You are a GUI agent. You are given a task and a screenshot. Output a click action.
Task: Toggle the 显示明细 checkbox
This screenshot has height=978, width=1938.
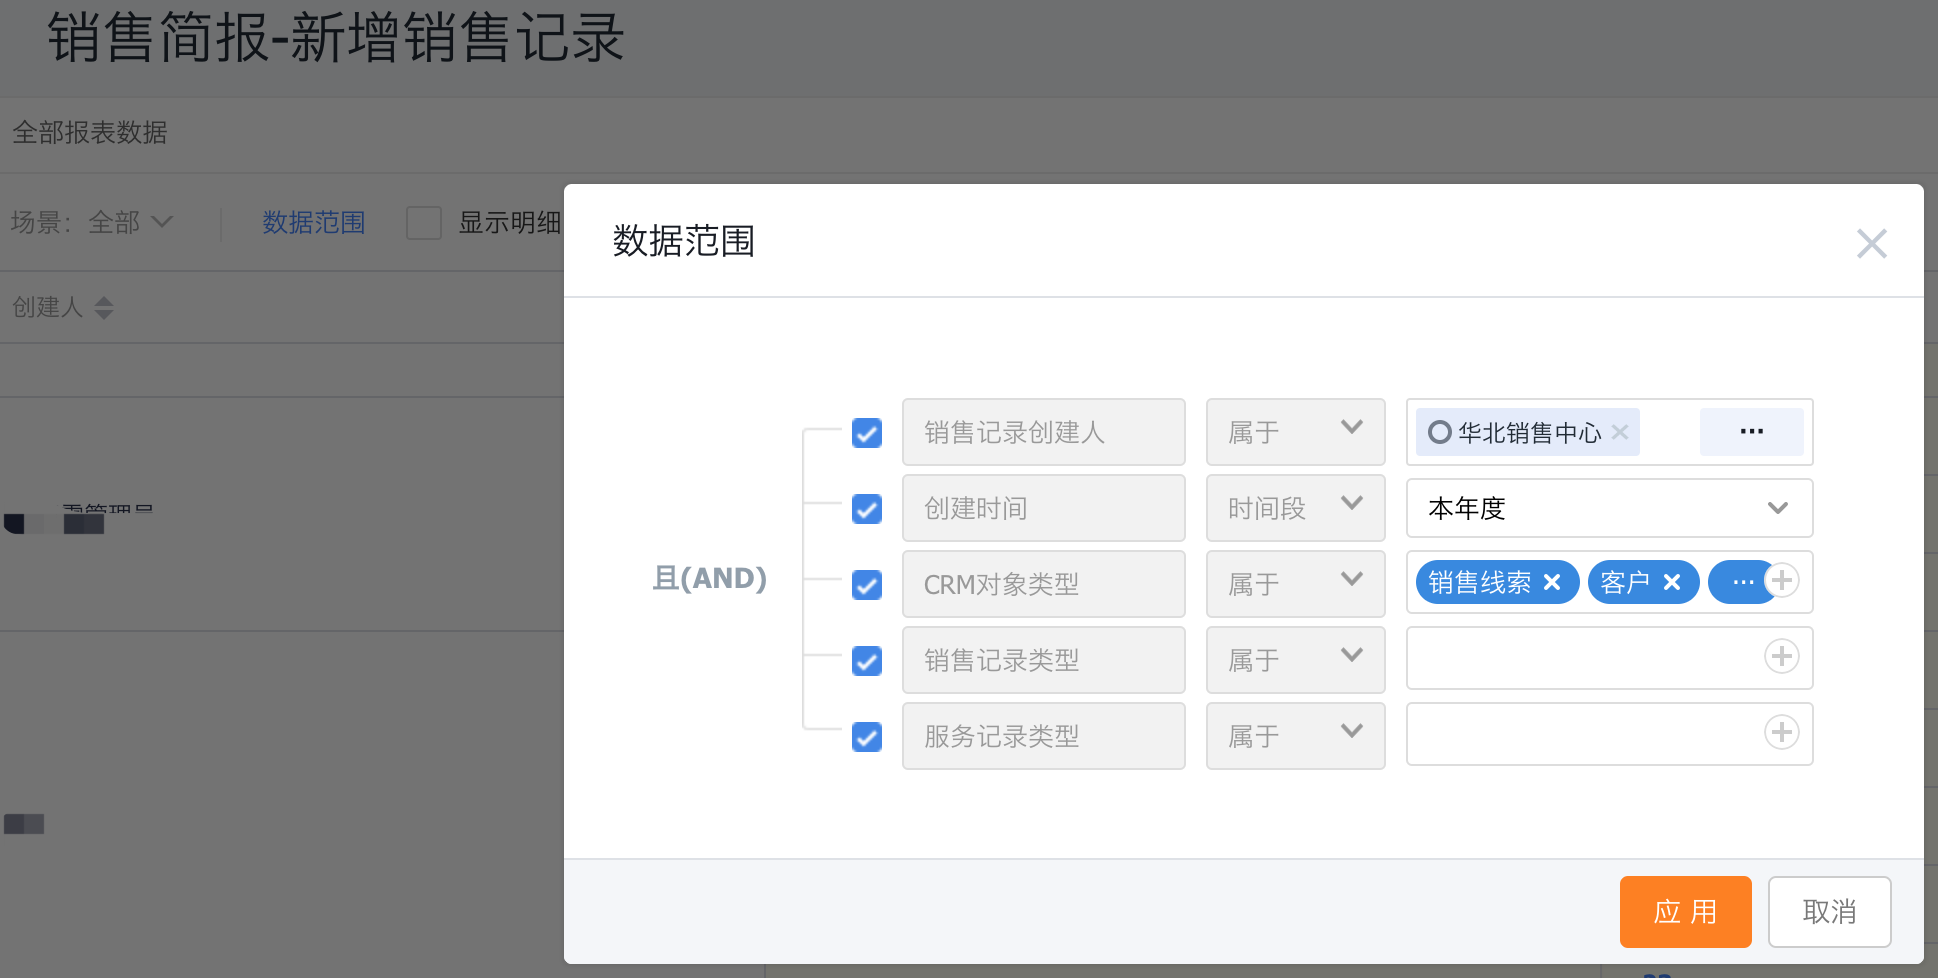424,222
